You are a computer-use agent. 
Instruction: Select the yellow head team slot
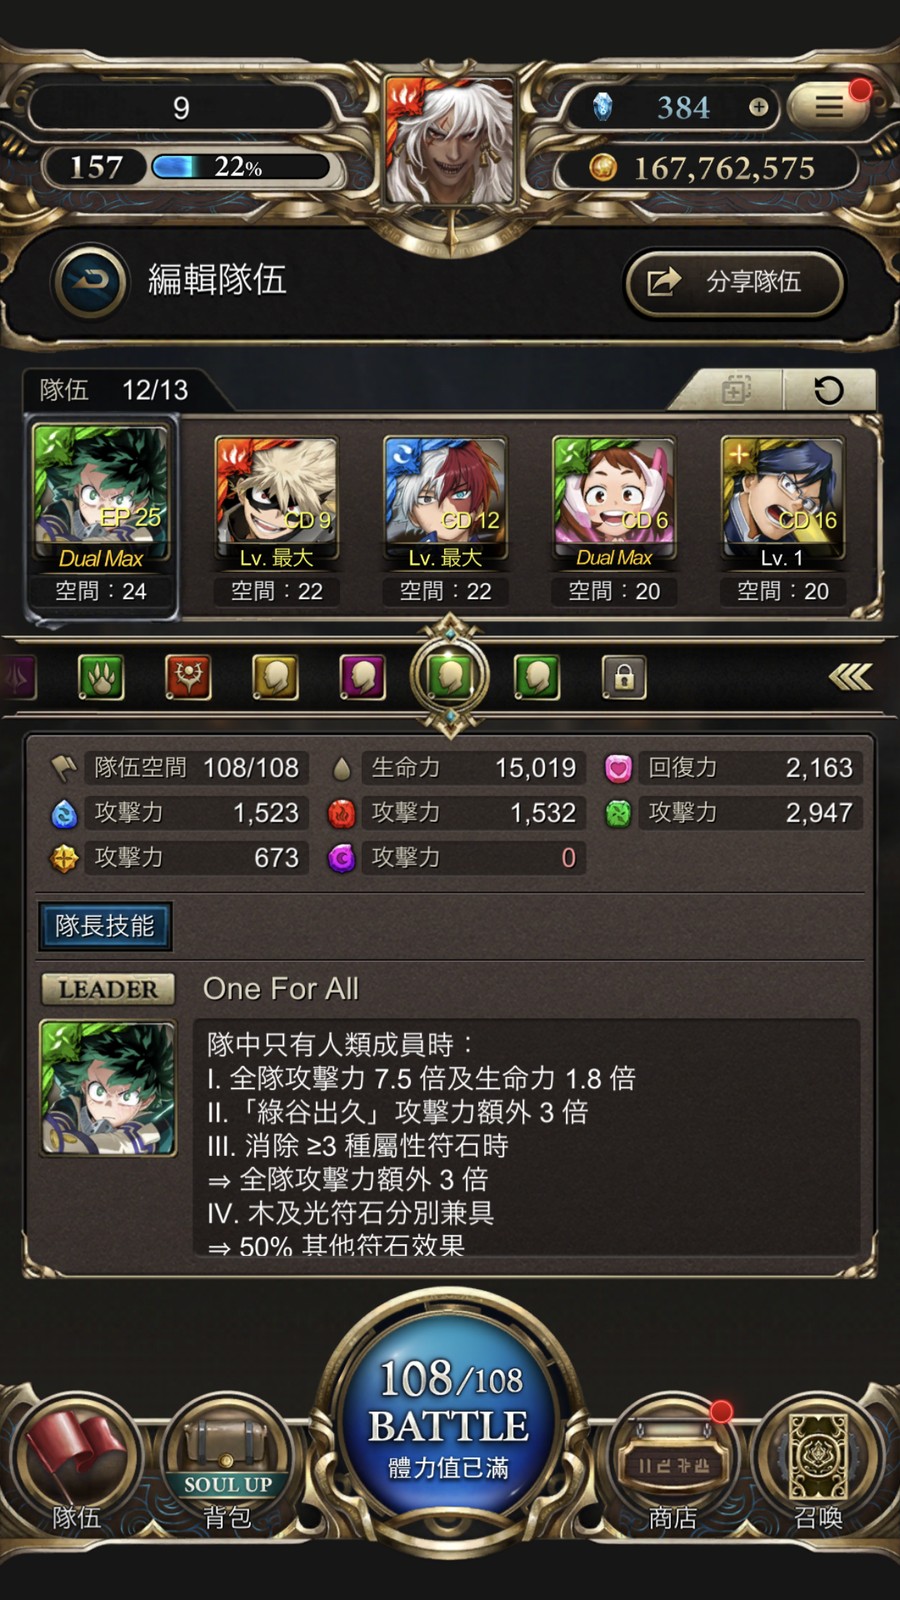275,678
